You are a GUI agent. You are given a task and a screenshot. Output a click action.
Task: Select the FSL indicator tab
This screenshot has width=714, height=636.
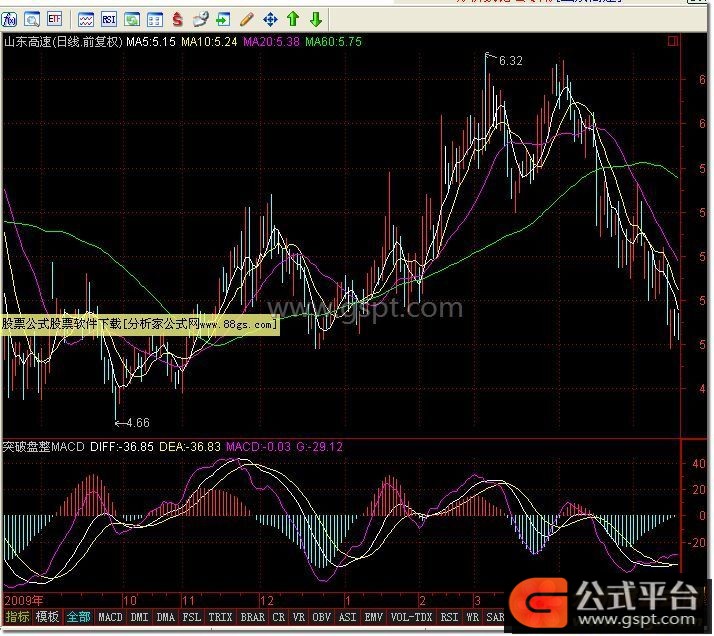point(192,617)
